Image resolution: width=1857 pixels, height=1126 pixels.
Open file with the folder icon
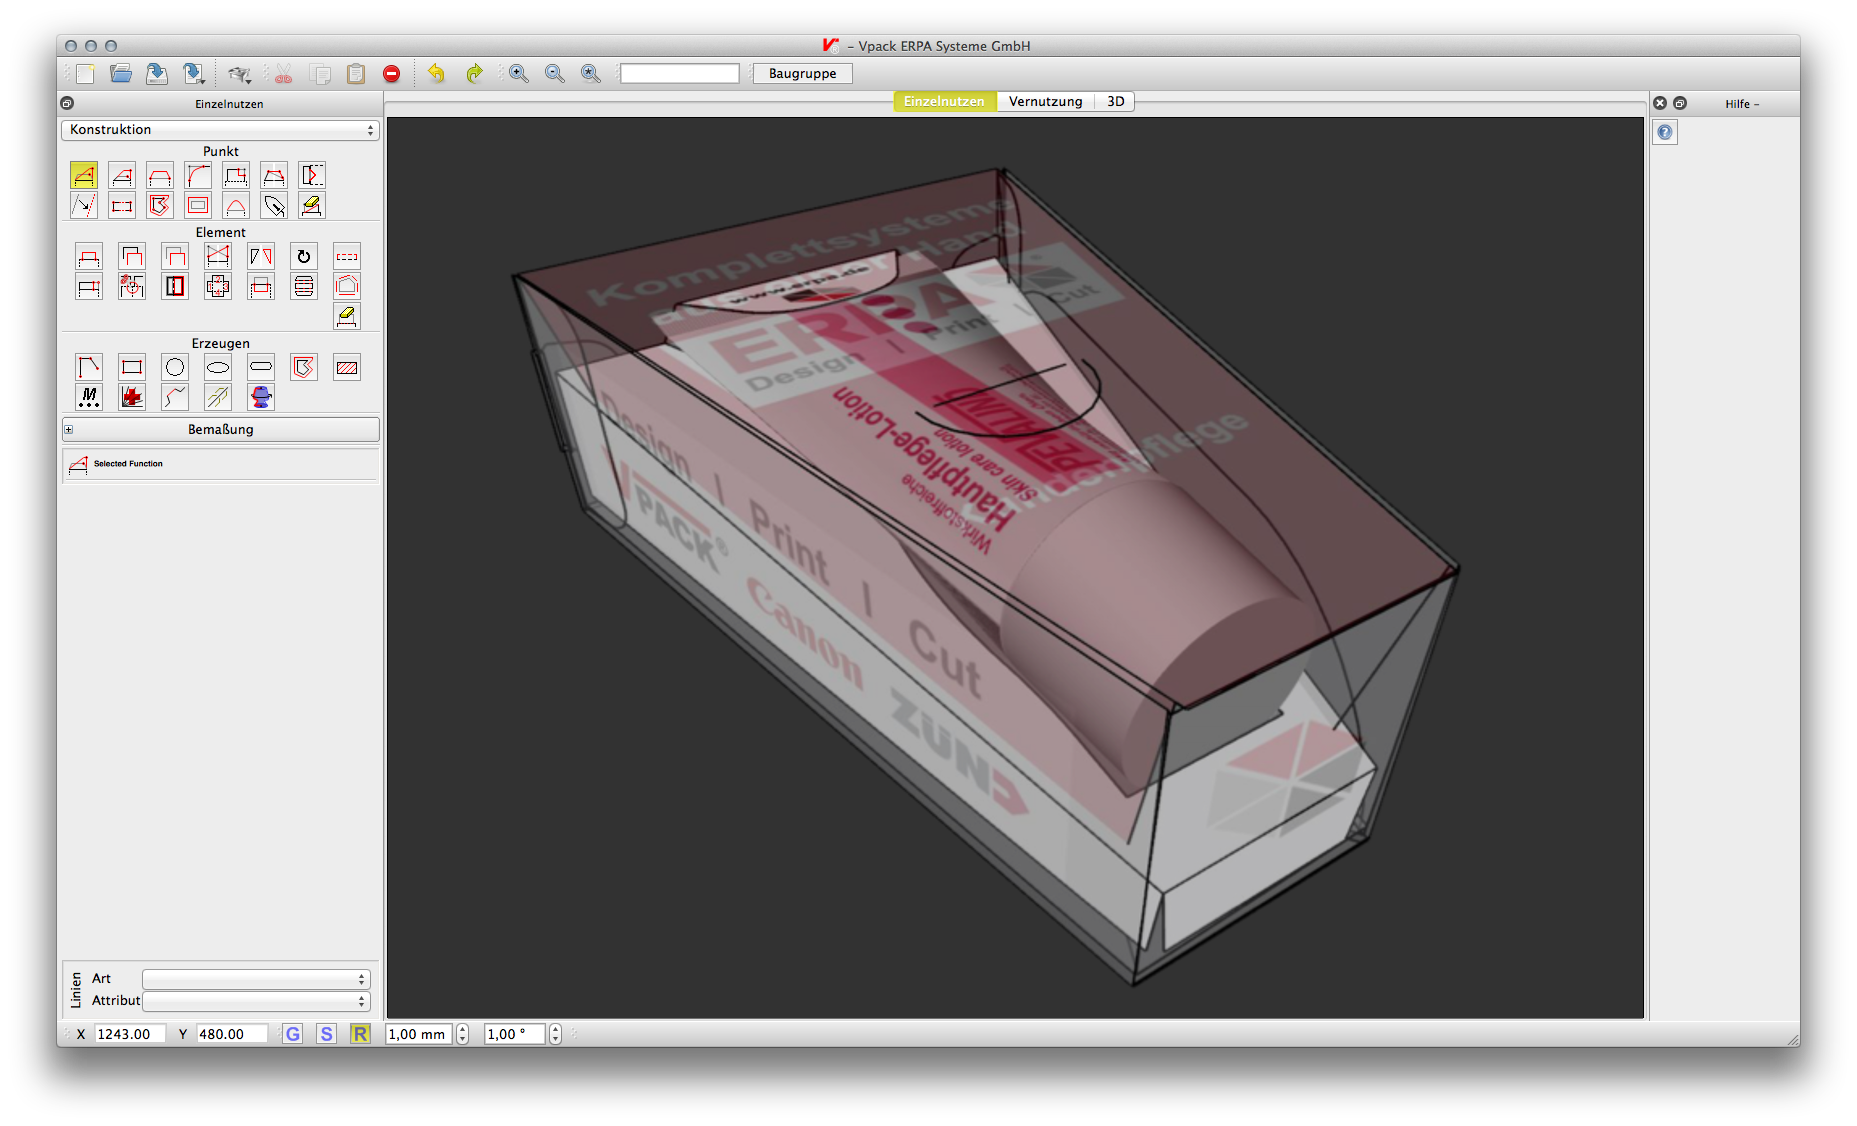[121, 73]
